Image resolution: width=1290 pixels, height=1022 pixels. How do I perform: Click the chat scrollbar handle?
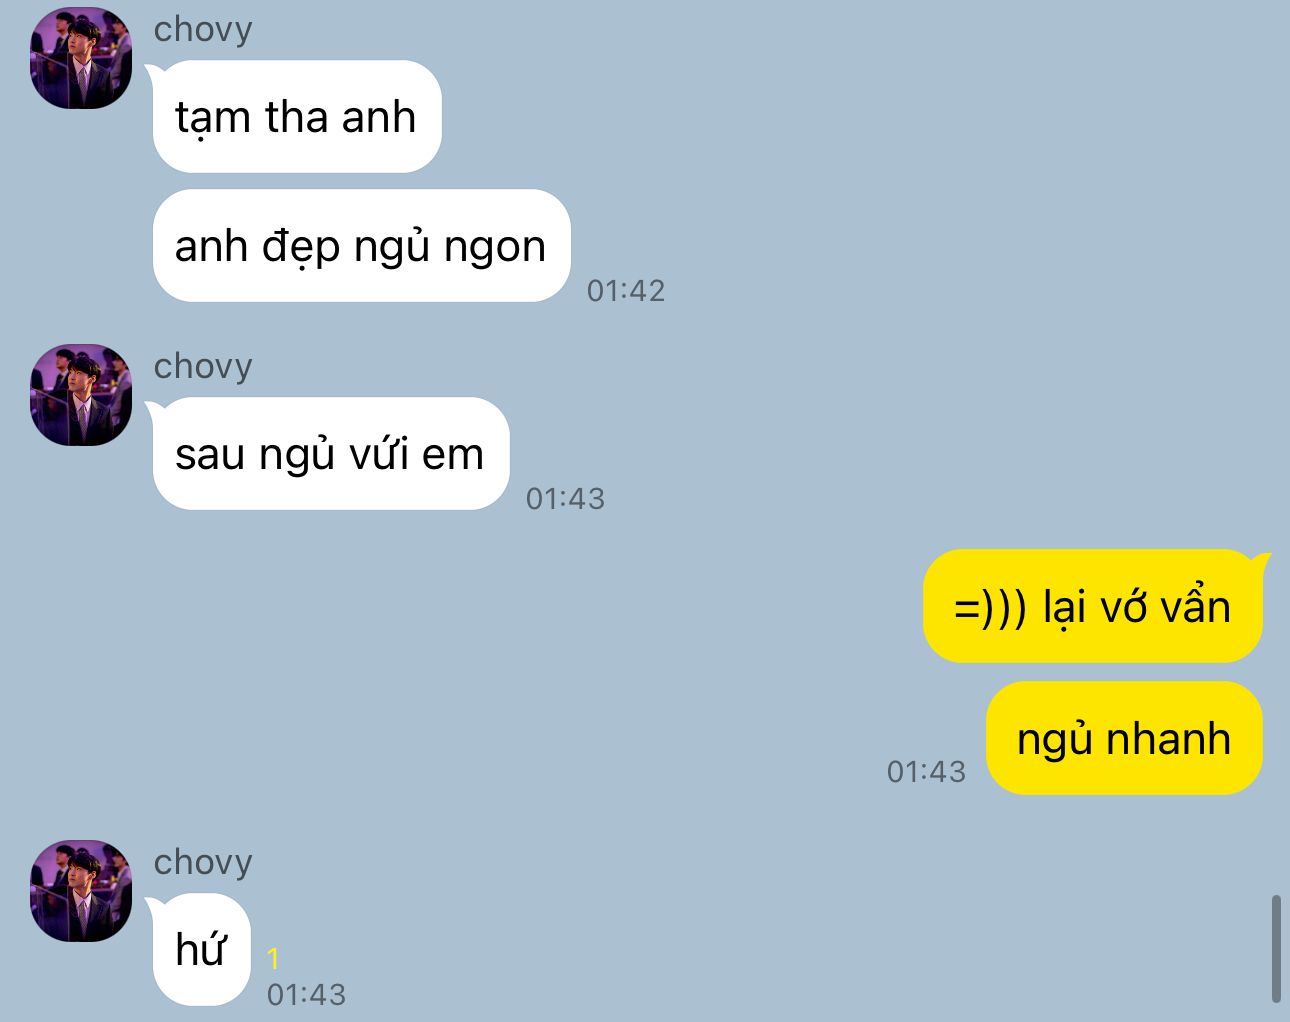point(1276,949)
